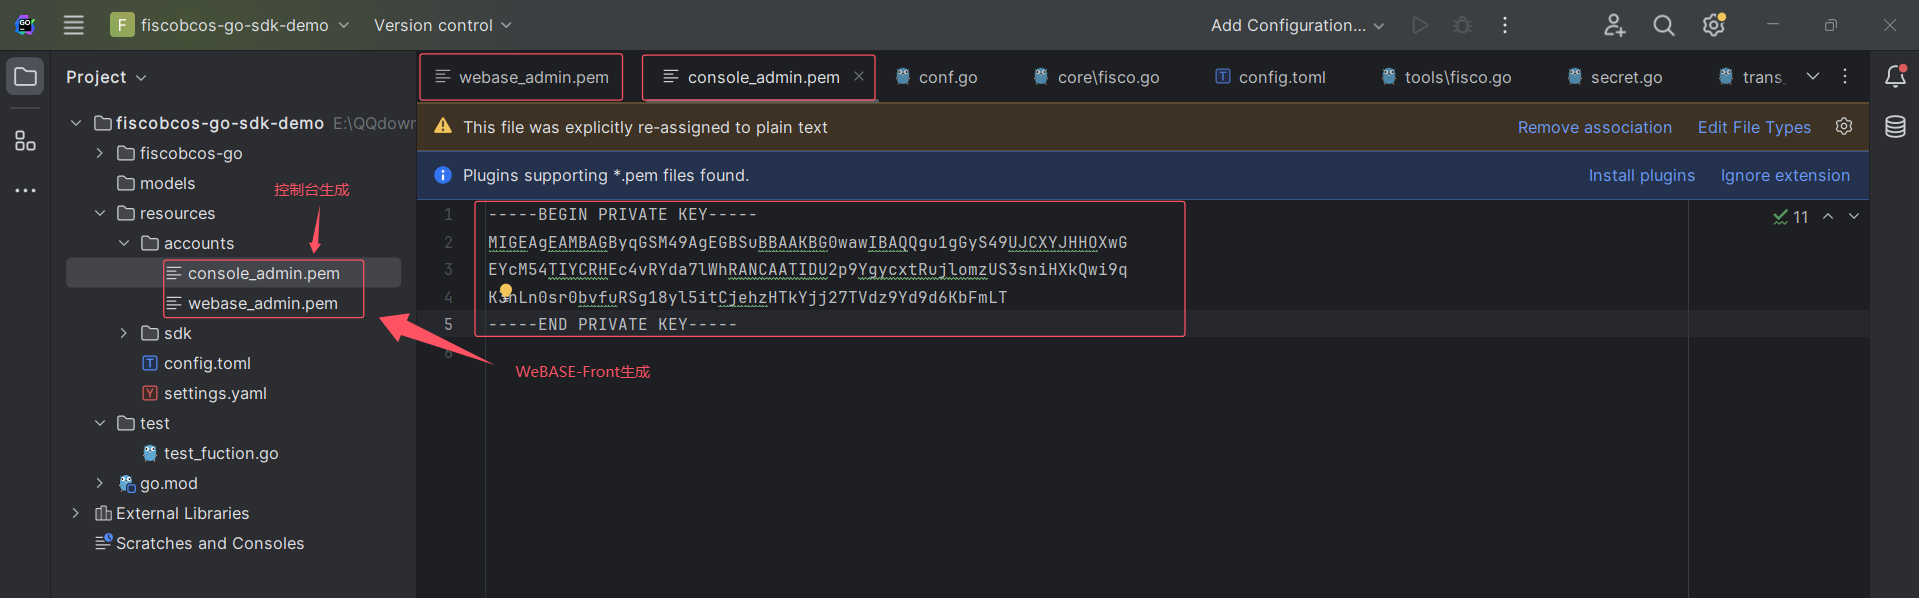Viewport: 1919px width, 598px height.
Task: Open editor tab options vertical dots
Action: coord(1845,76)
